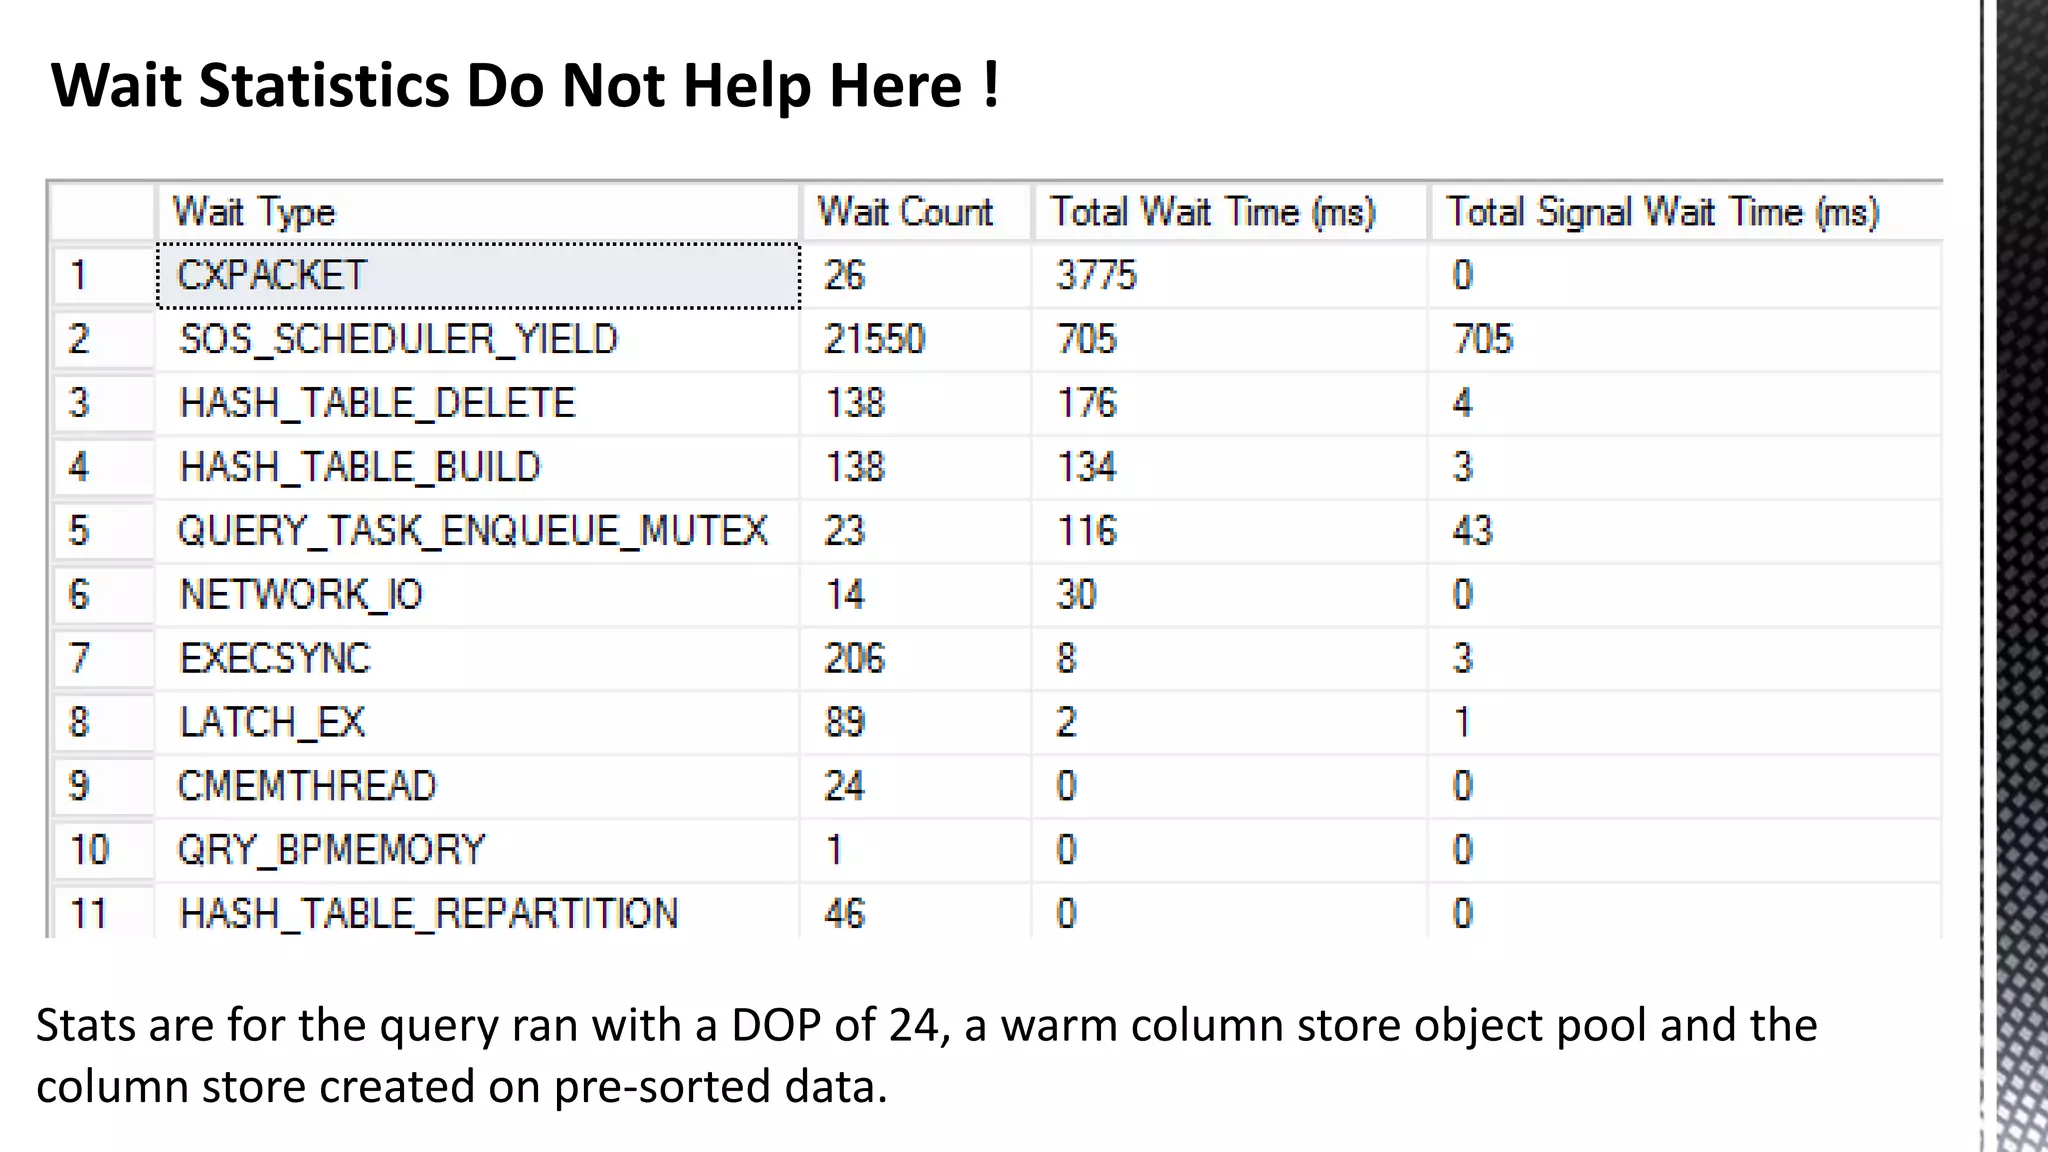This screenshot has height=1152, width=2048.
Task: Click wait count value 21550
Action: point(875,340)
